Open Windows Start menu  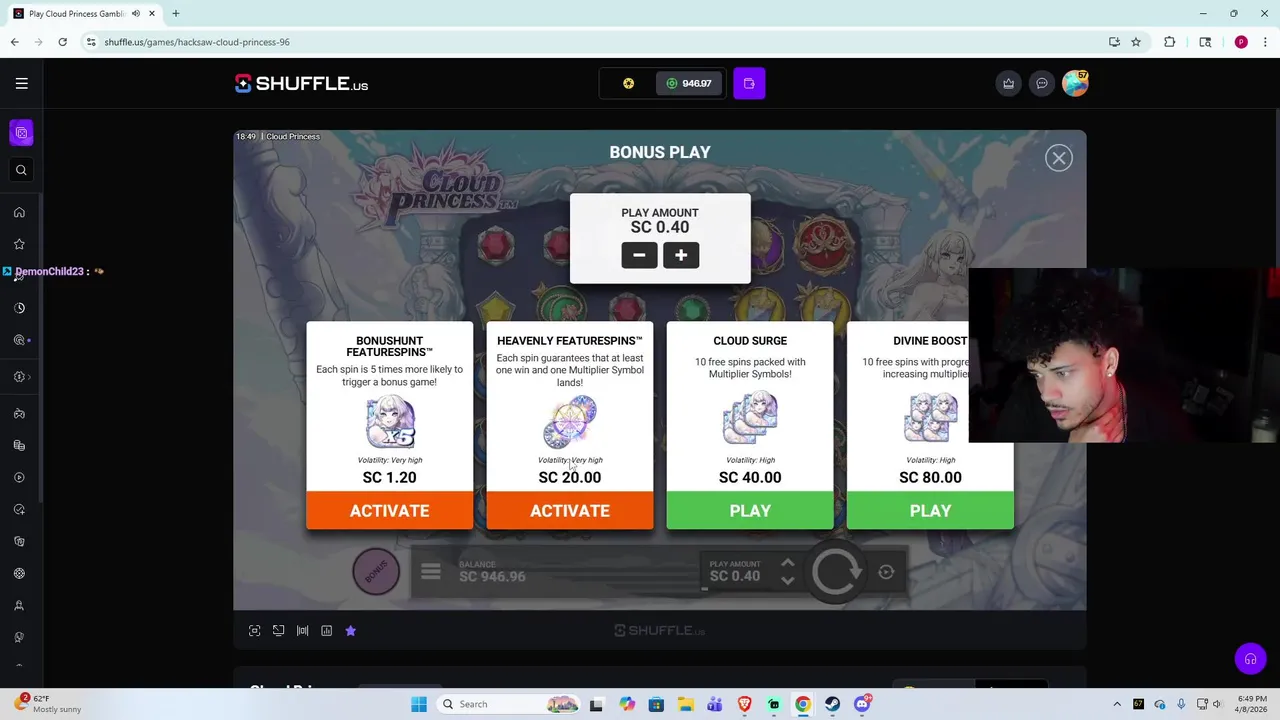(x=419, y=704)
